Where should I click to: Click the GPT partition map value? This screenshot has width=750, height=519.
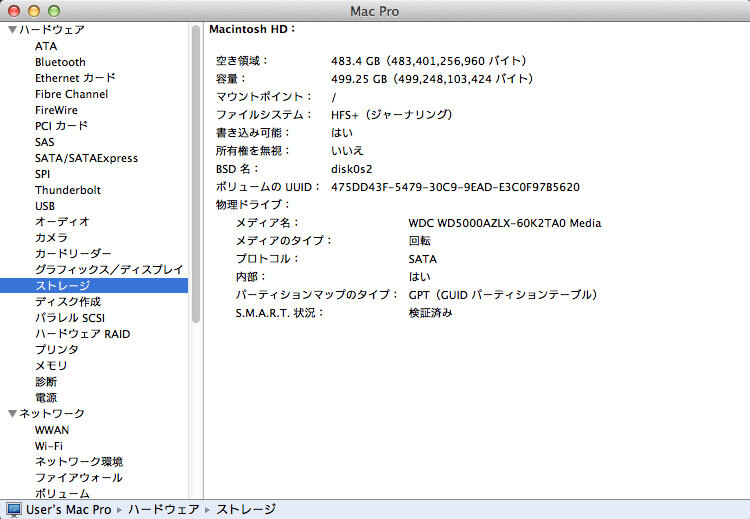[503, 295]
